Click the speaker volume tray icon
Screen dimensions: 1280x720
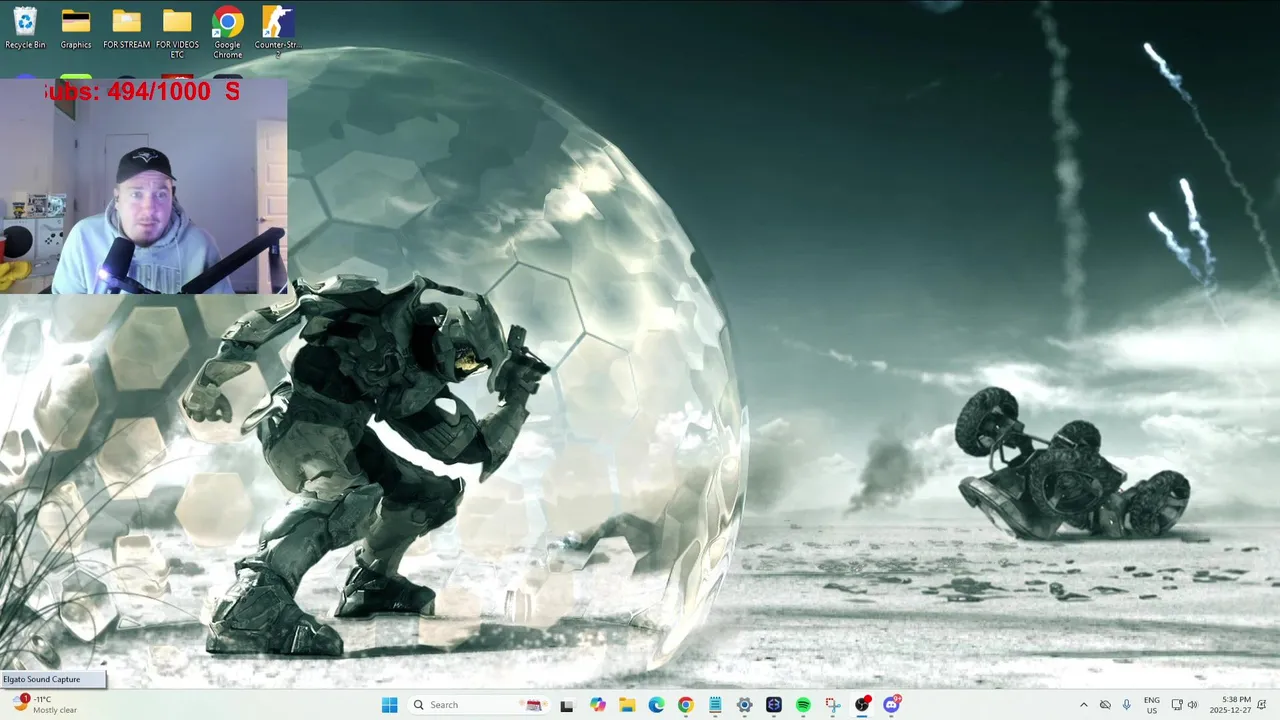pos(1192,705)
